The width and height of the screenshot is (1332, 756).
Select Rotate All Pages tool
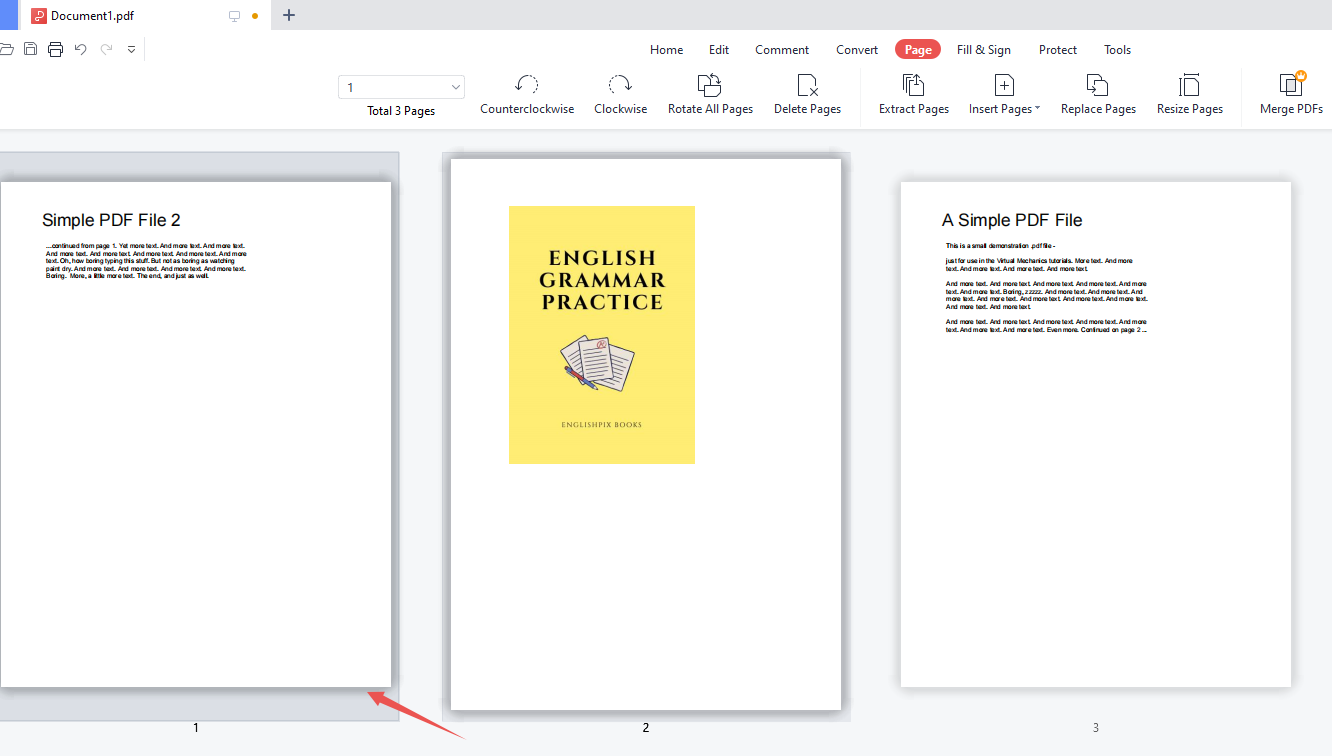pyautogui.click(x=710, y=86)
